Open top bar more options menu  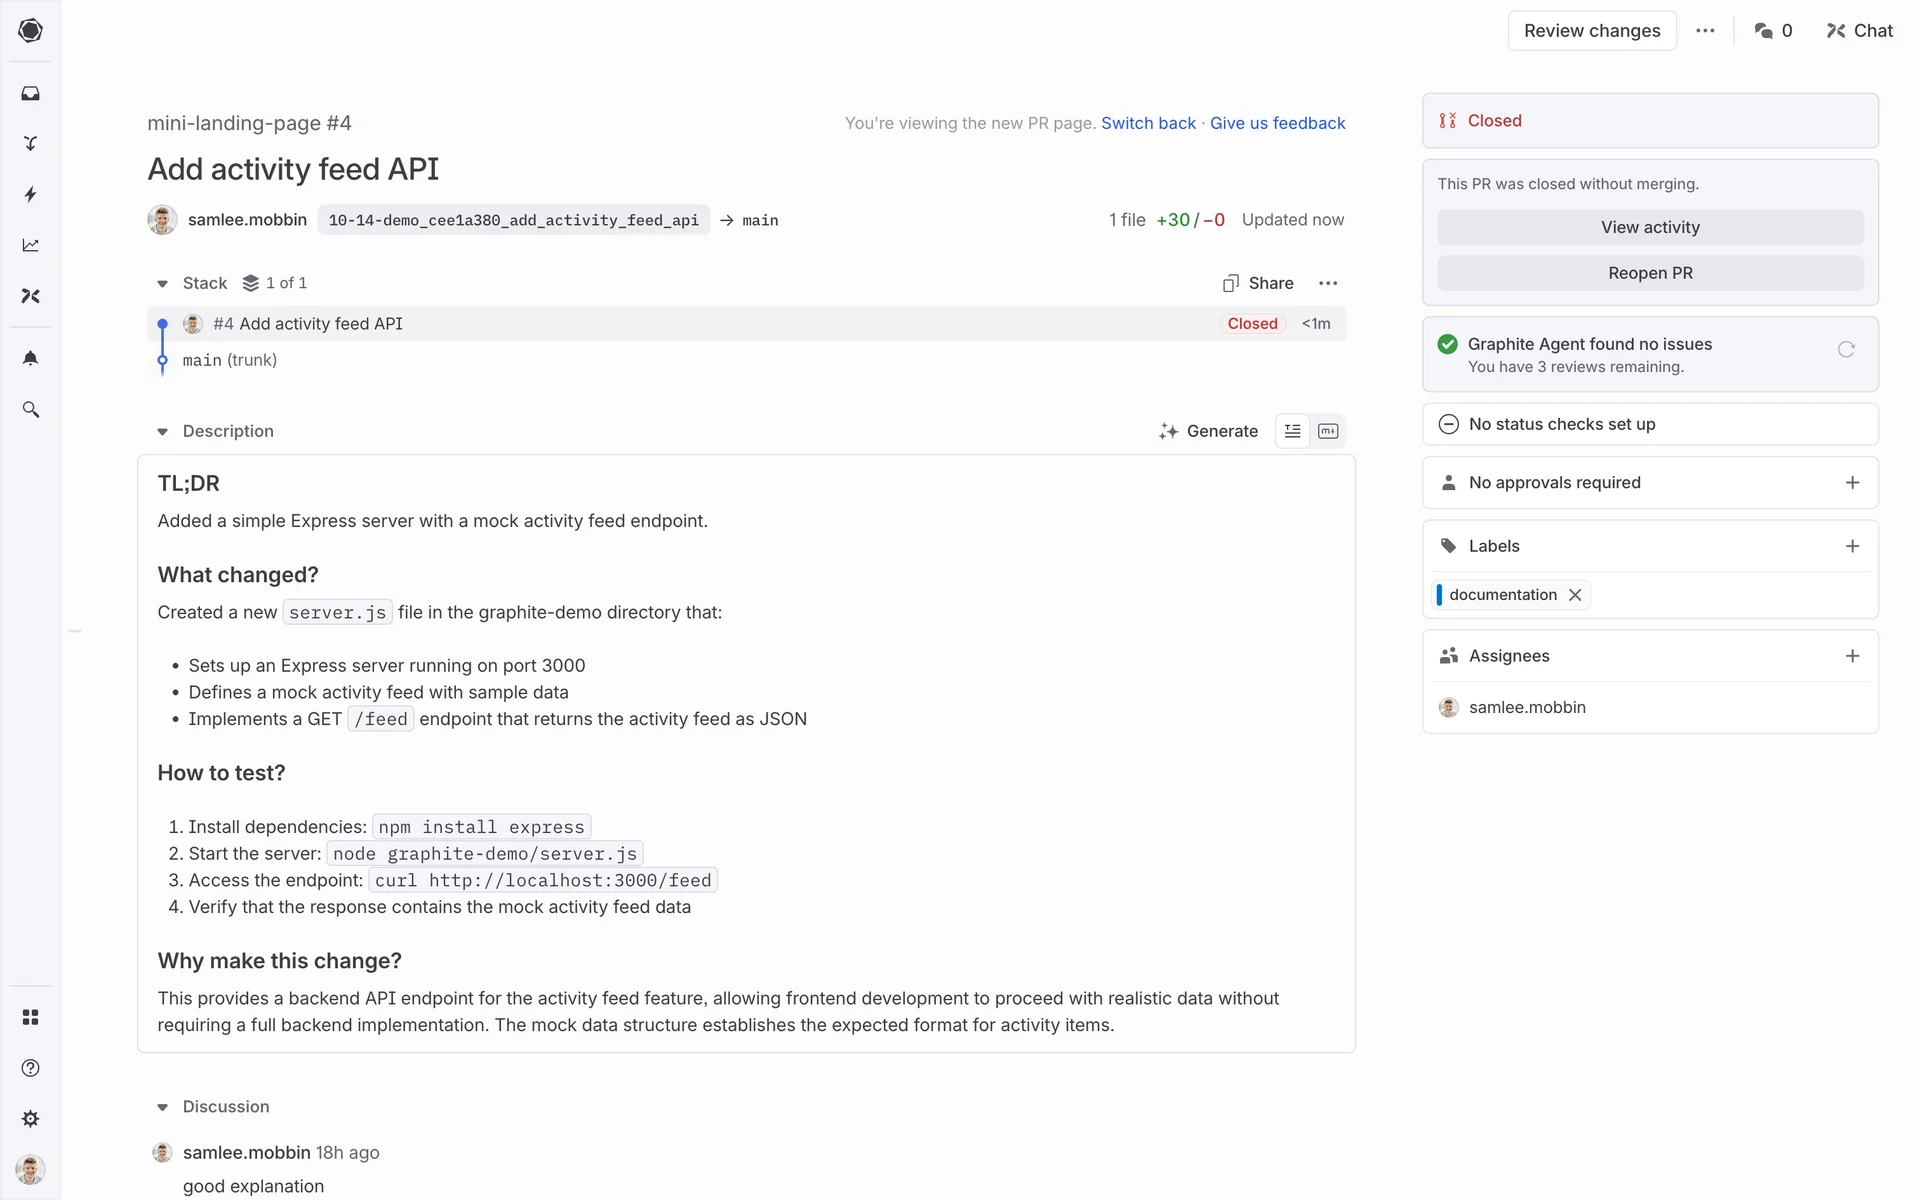[x=1705, y=31]
